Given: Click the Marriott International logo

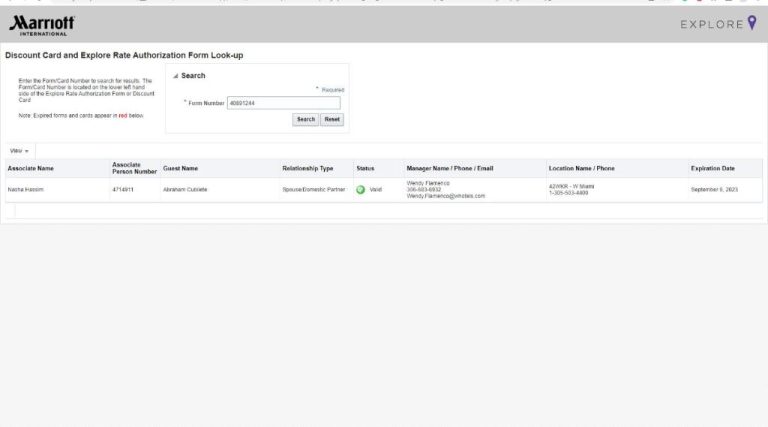Looking at the screenshot, I should (x=42, y=25).
